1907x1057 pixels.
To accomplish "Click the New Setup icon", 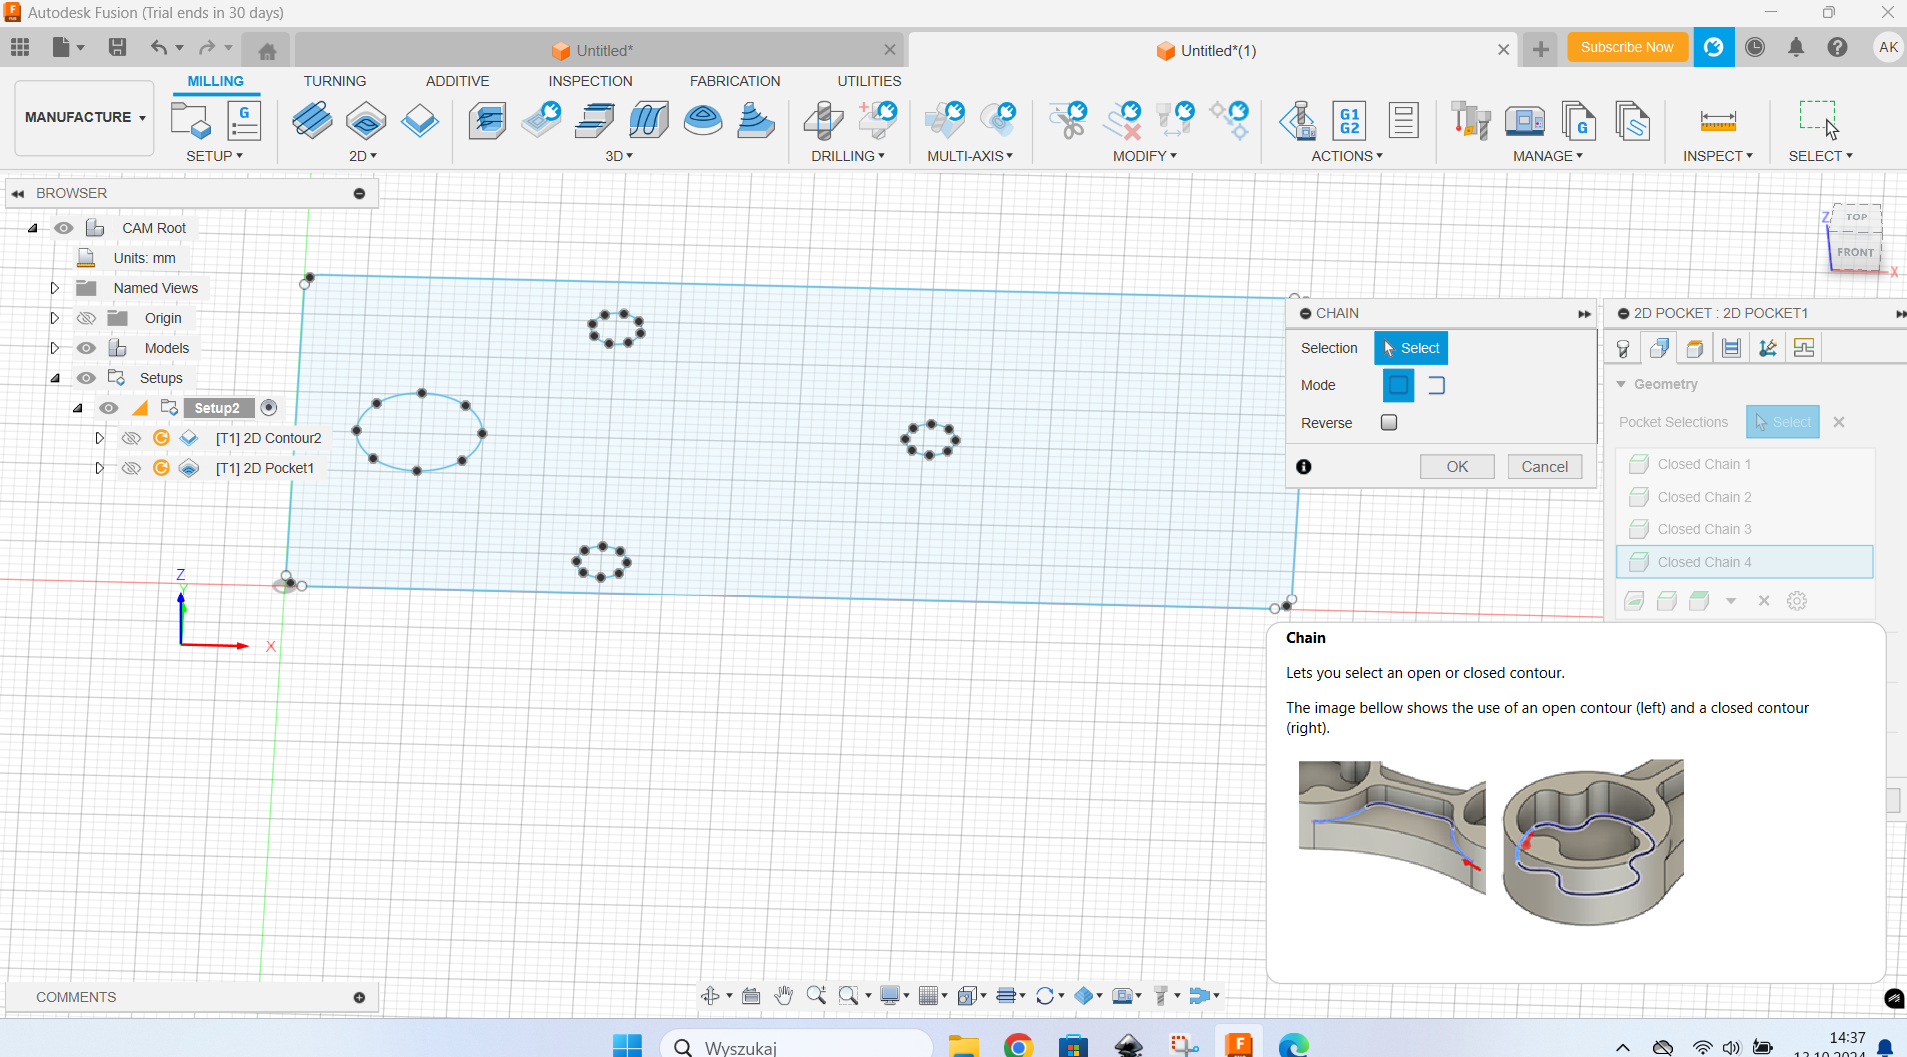I will coord(190,121).
